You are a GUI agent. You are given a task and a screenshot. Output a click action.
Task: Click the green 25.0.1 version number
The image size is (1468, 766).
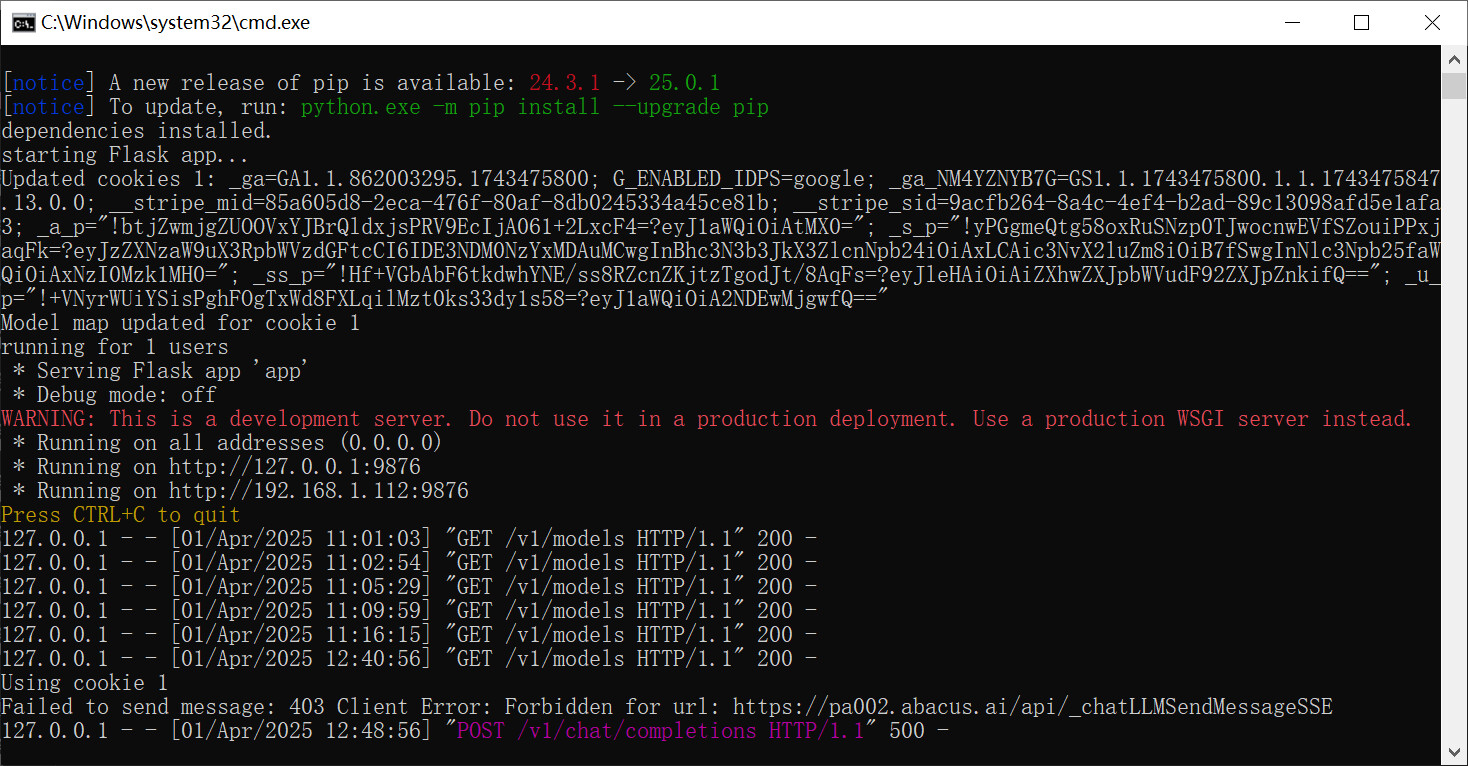684,83
